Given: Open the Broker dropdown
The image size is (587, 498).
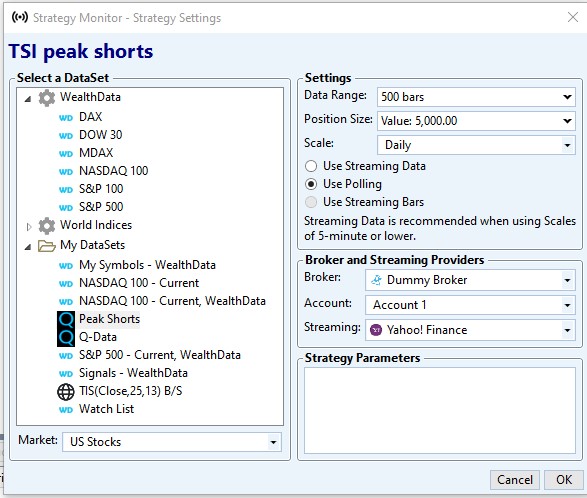Looking at the screenshot, I should (567, 280).
